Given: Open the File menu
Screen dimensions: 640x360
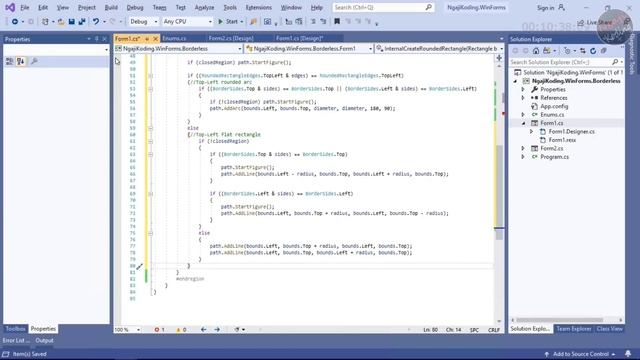Looking at the screenshot, I should pos(24,7).
